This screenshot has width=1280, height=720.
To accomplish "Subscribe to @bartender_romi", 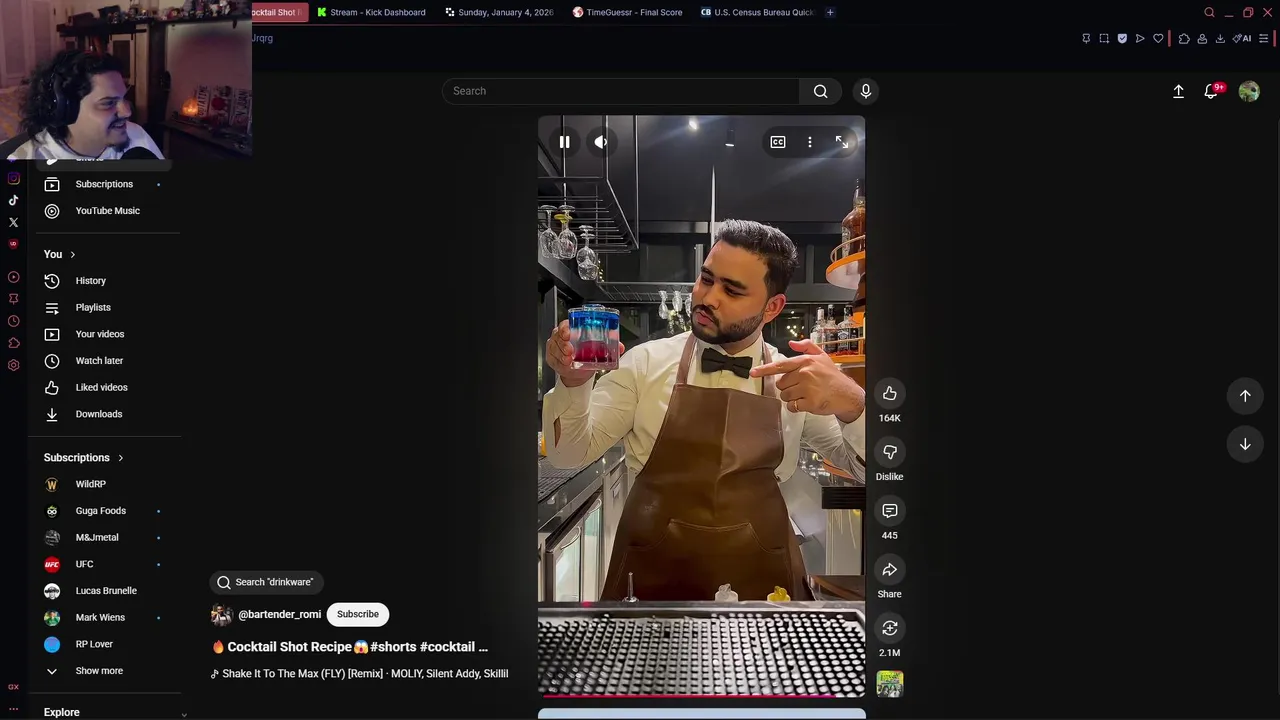I will [x=358, y=614].
